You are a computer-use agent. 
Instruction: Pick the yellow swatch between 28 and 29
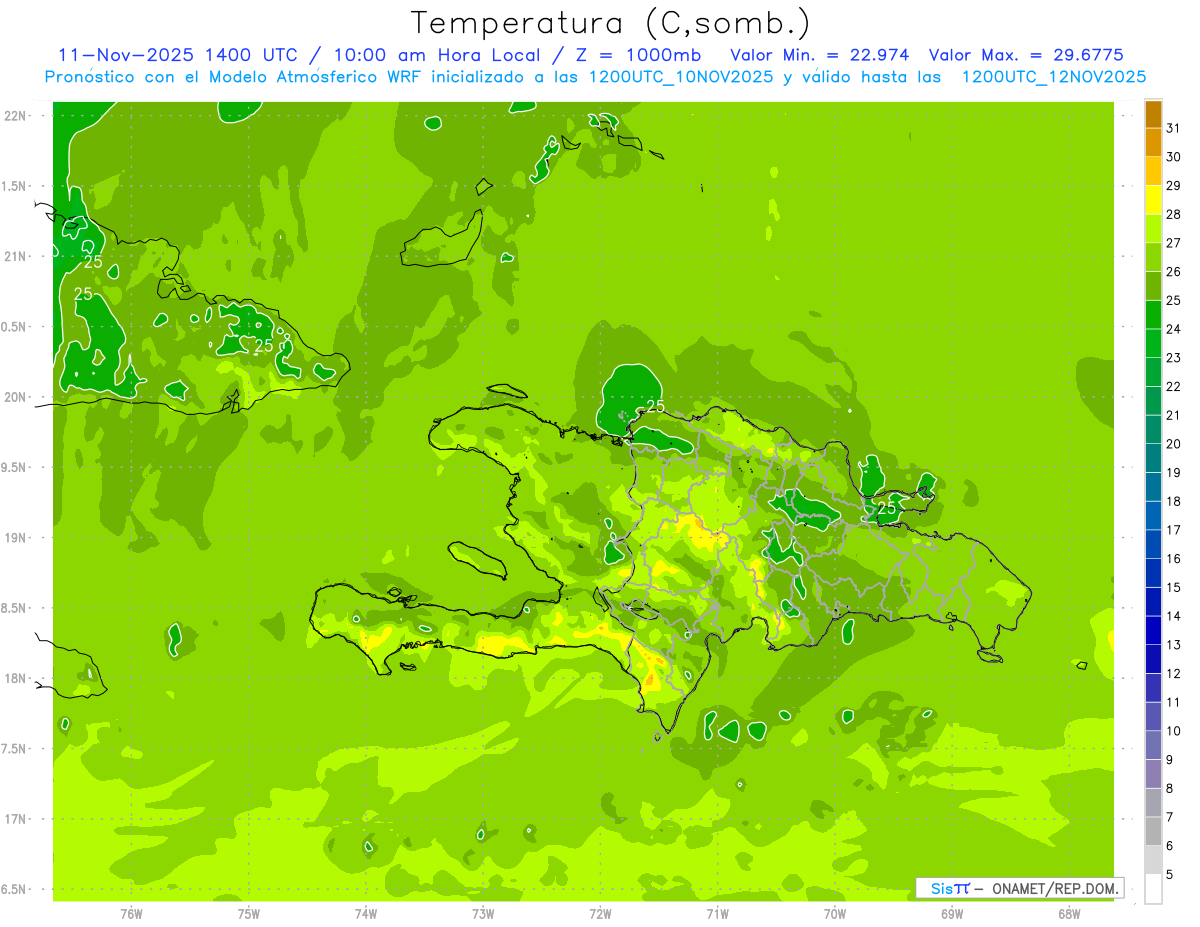pyautogui.click(x=1153, y=200)
